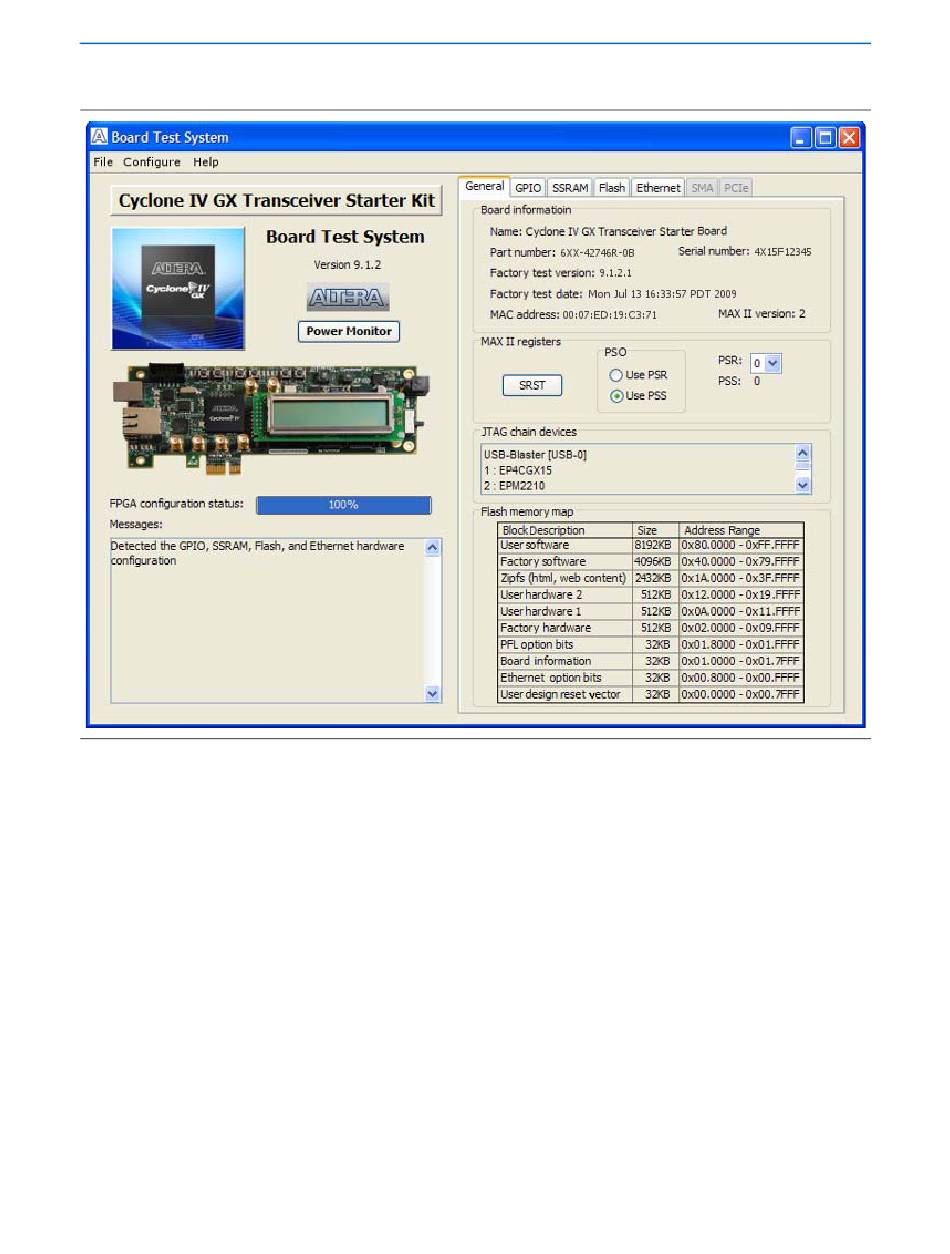Click the Factory test version 9.1.2.1 value
The width and height of the screenshot is (950, 1254).
coord(615,273)
